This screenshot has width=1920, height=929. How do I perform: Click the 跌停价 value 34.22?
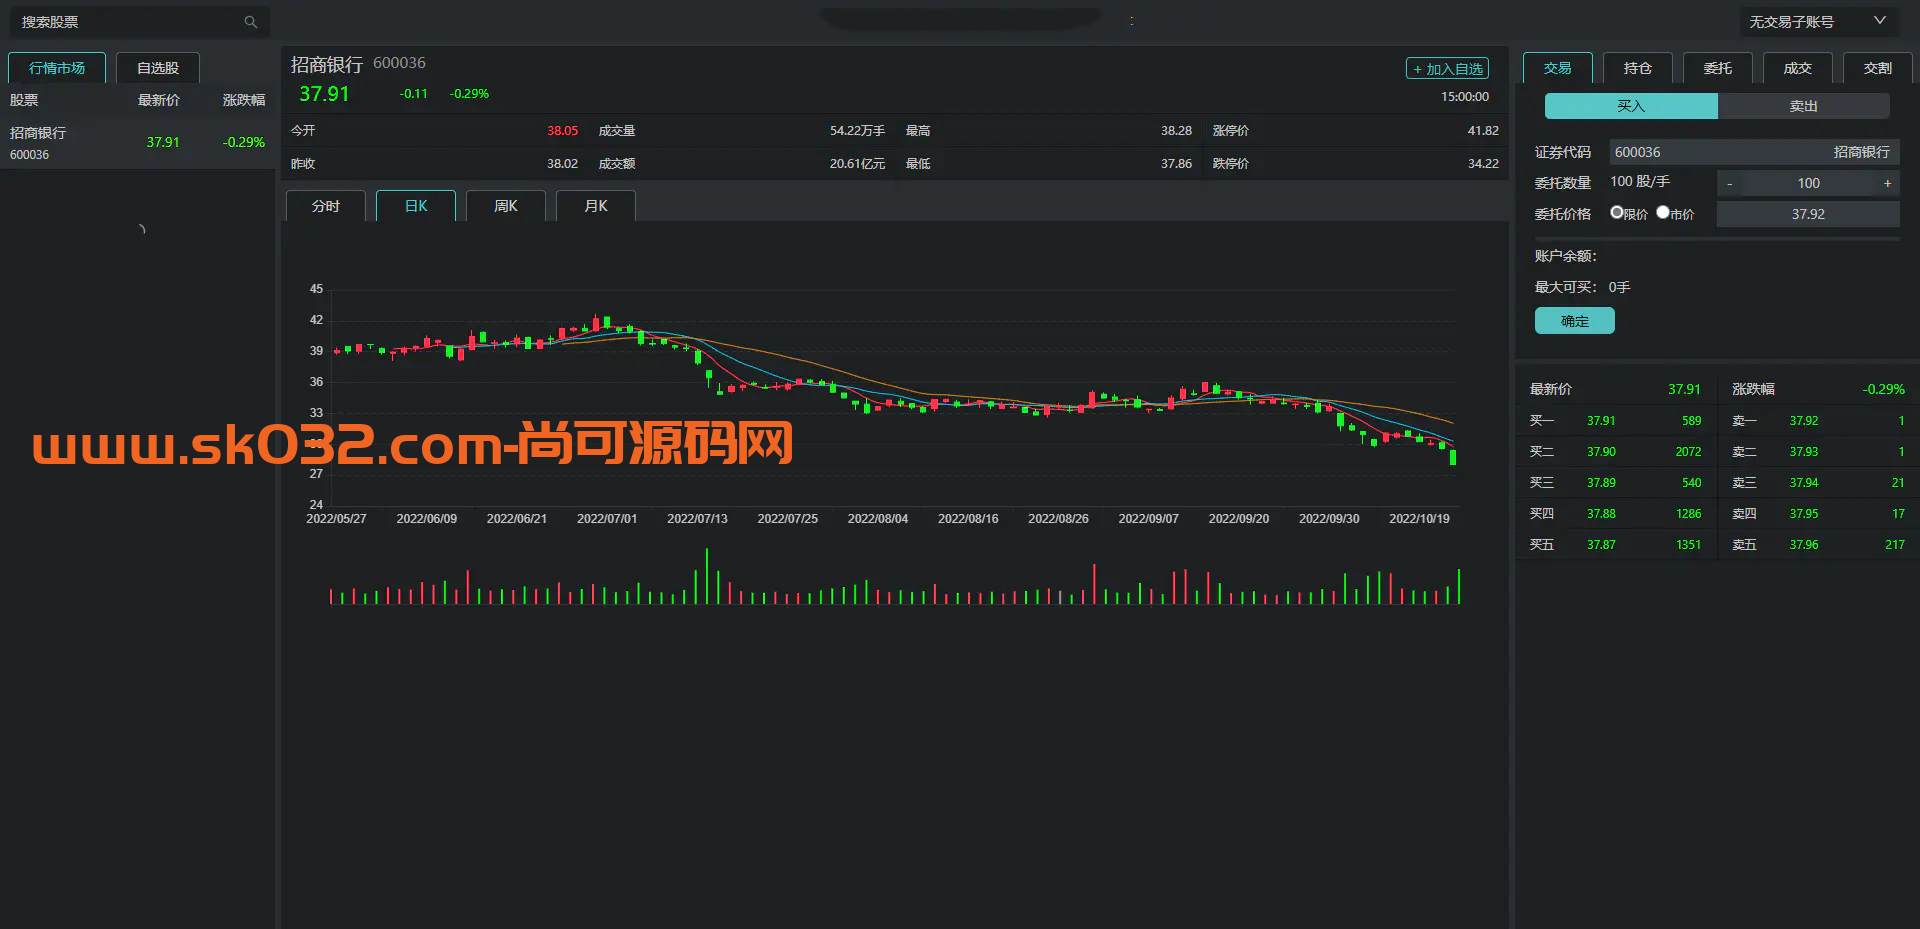[1483, 164]
